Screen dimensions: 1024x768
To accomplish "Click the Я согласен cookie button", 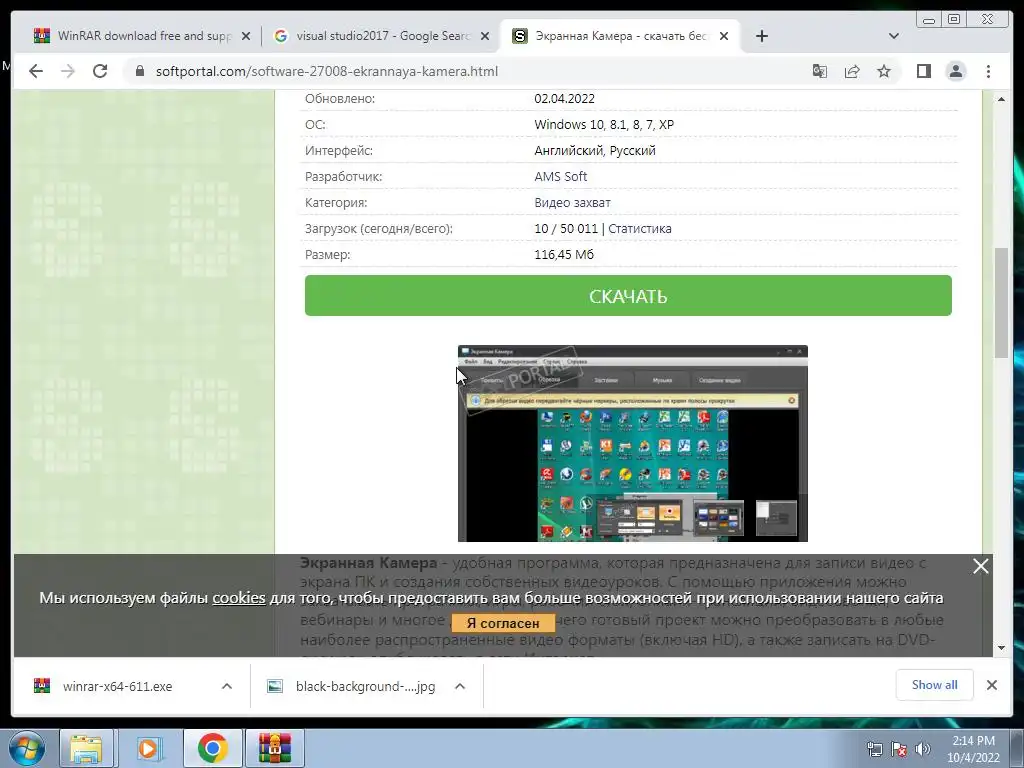I will (x=503, y=623).
